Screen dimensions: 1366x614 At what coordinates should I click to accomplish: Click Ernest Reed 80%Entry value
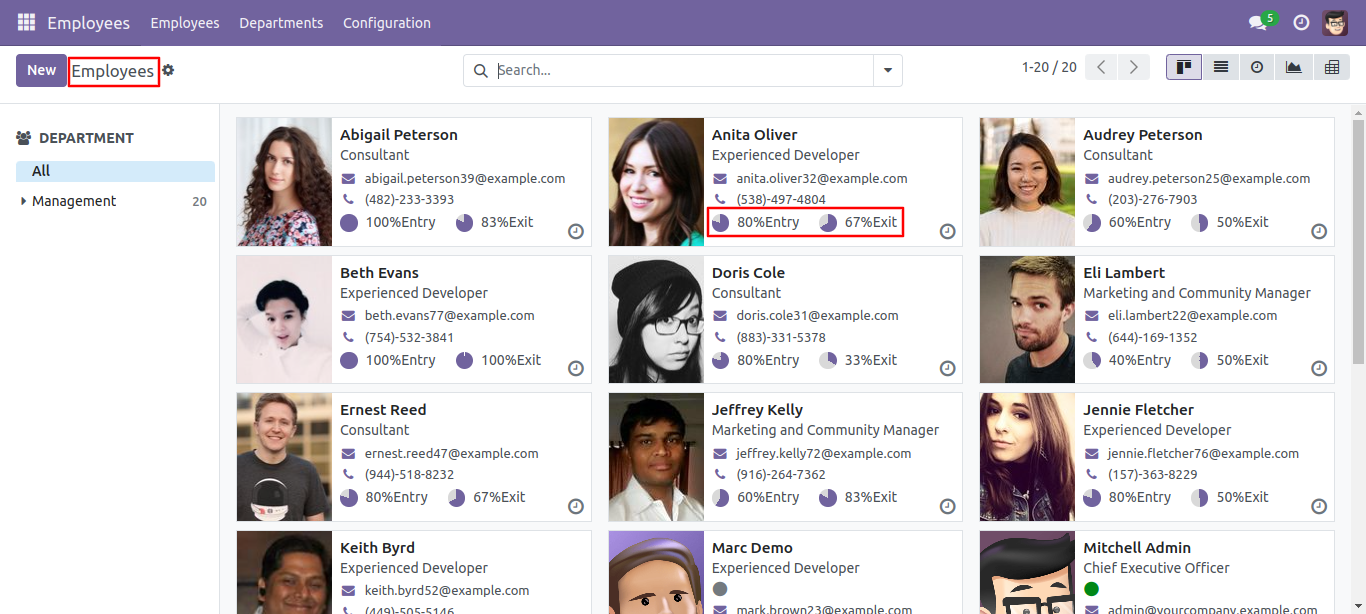coord(396,497)
